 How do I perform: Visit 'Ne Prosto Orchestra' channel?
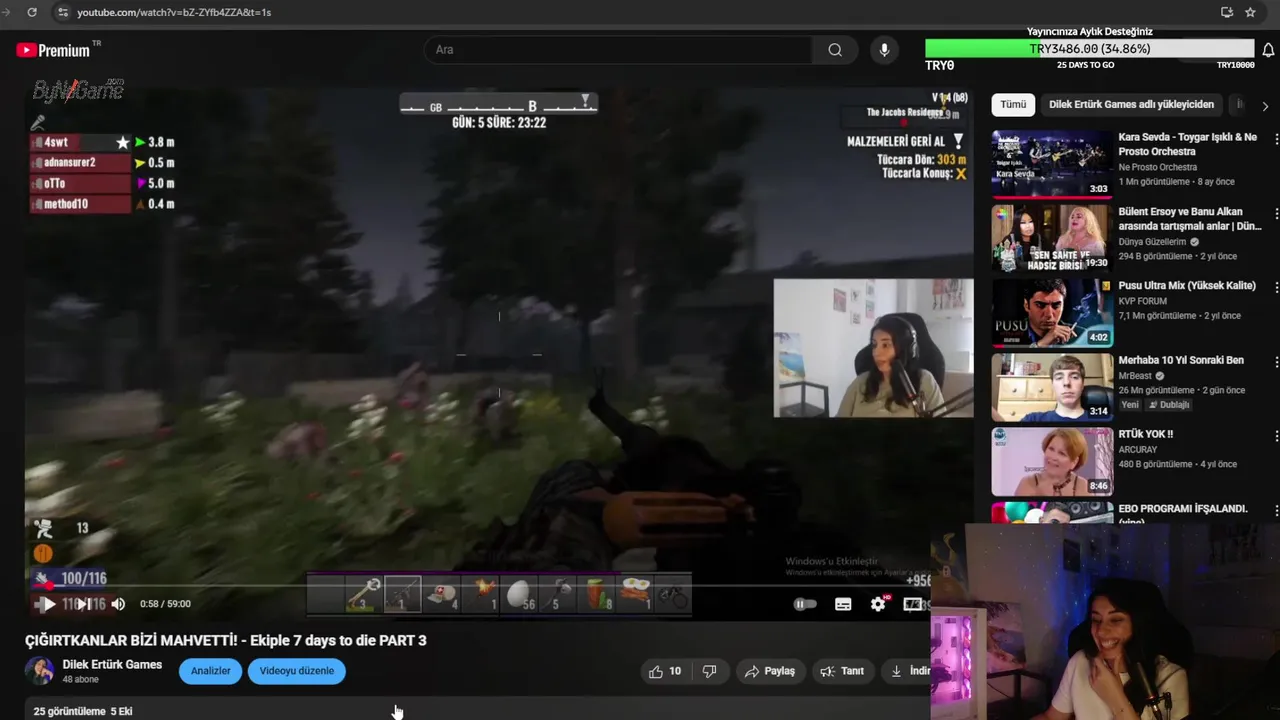pyautogui.click(x=1157, y=167)
